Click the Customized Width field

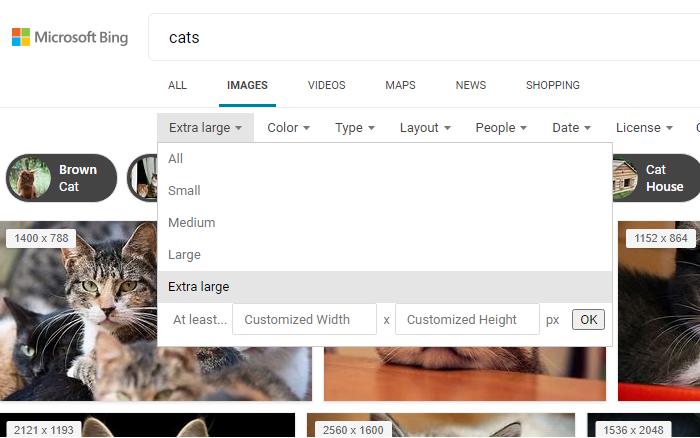tap(304, 319)
